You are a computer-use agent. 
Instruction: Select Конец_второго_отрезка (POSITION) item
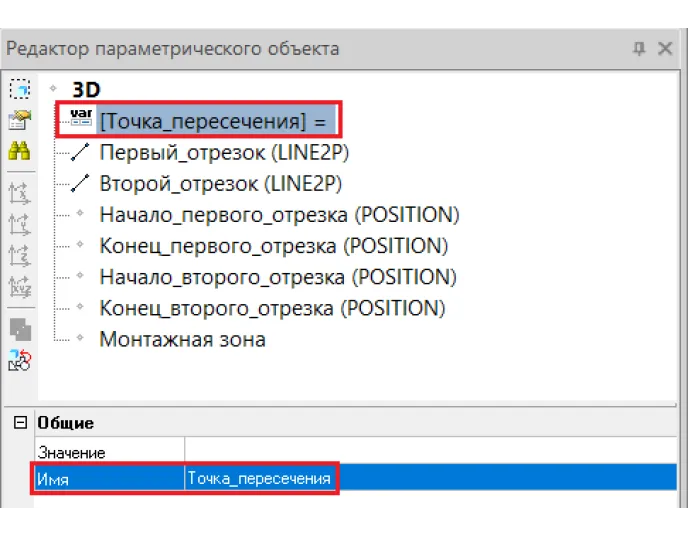[272, 308]
